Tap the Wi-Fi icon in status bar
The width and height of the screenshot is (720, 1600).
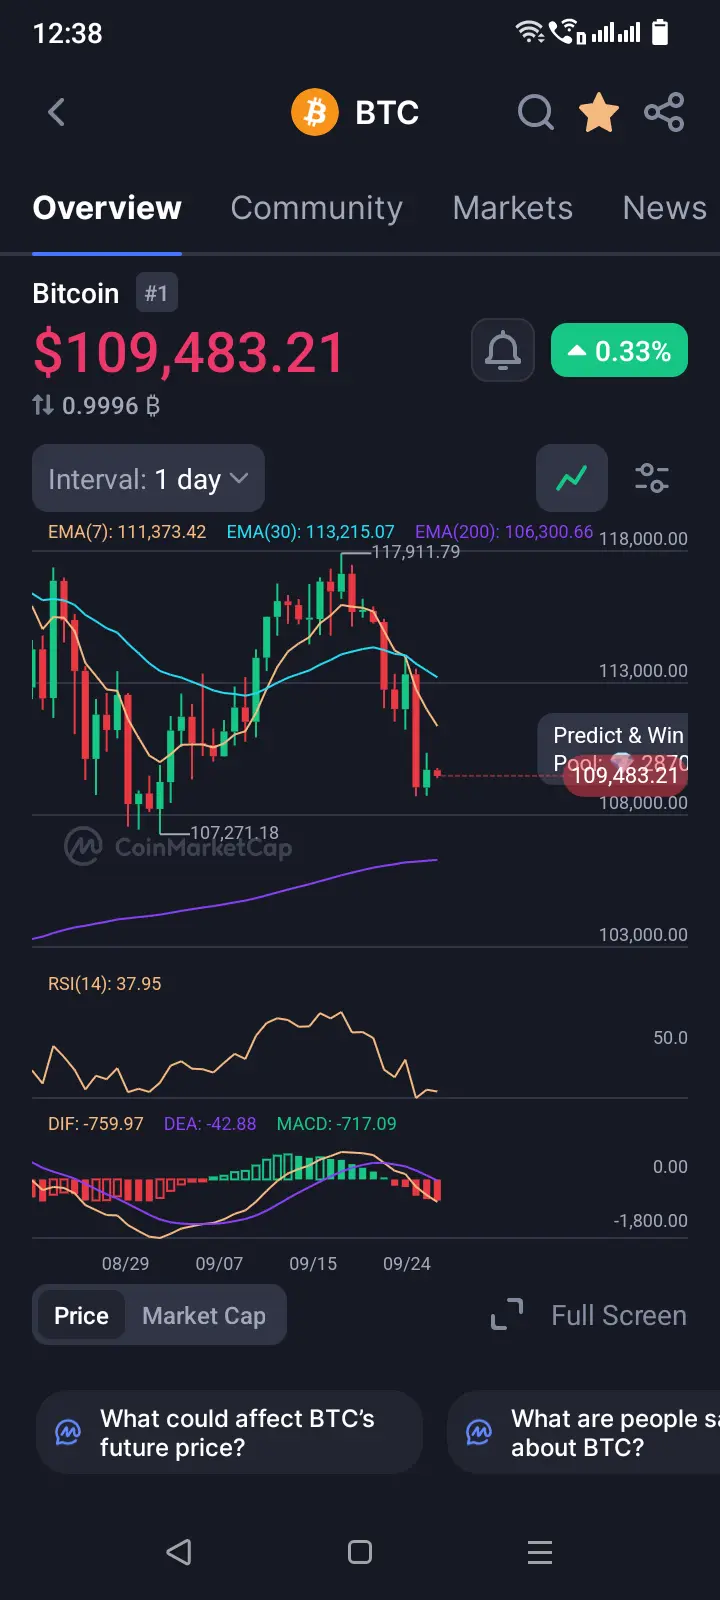tap(530, 33)
